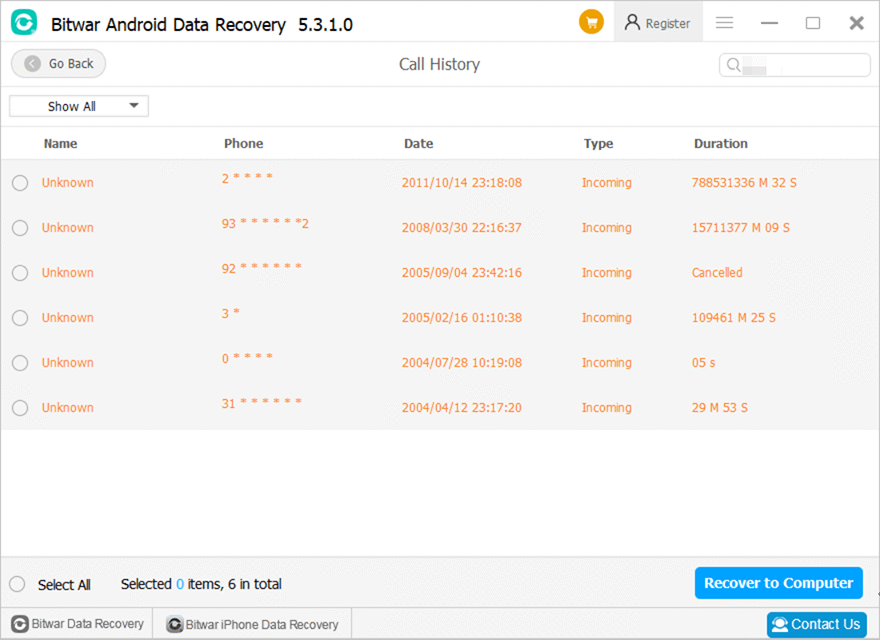This screenshot has height=640, width=880.
Task: Click the Bitwar iPhone Data Recovery gear icon
Action: click(x=173, y=624)
